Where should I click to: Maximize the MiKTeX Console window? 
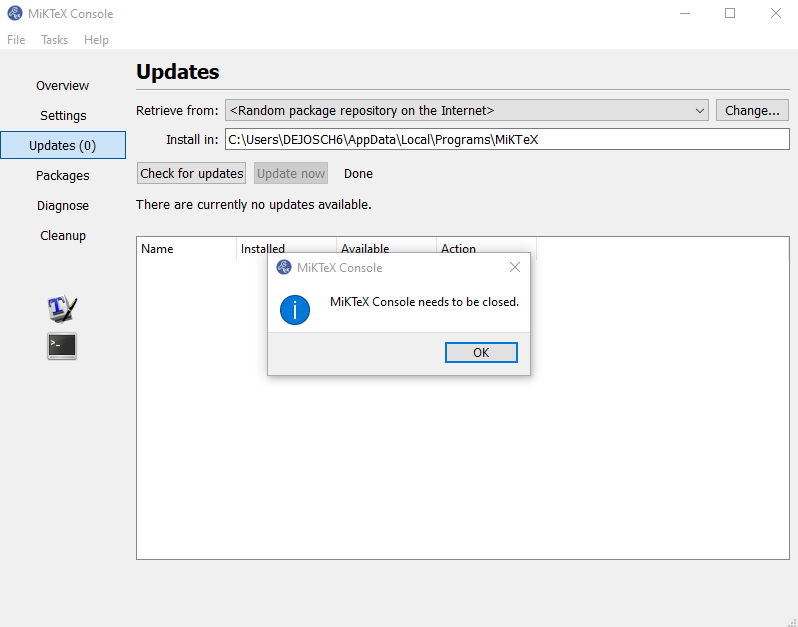730,13
